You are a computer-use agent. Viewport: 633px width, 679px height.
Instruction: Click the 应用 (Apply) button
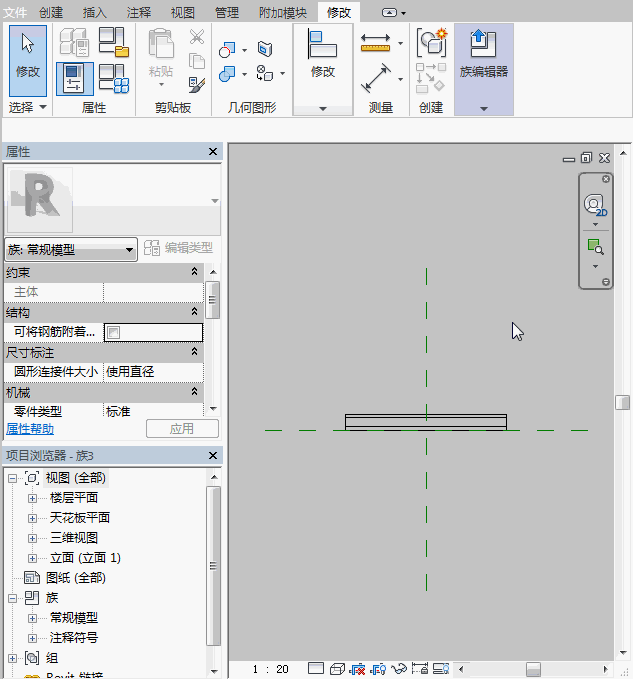[181, 429]
